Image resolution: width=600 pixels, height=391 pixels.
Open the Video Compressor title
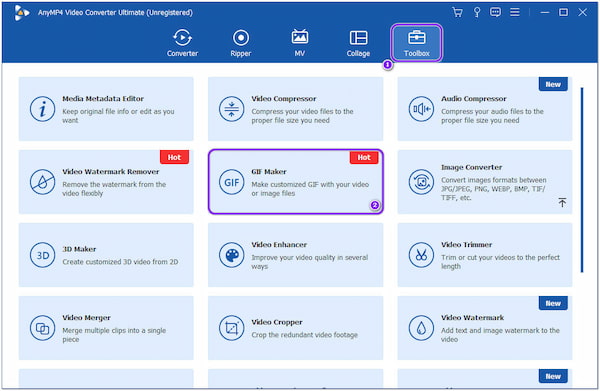284,99
